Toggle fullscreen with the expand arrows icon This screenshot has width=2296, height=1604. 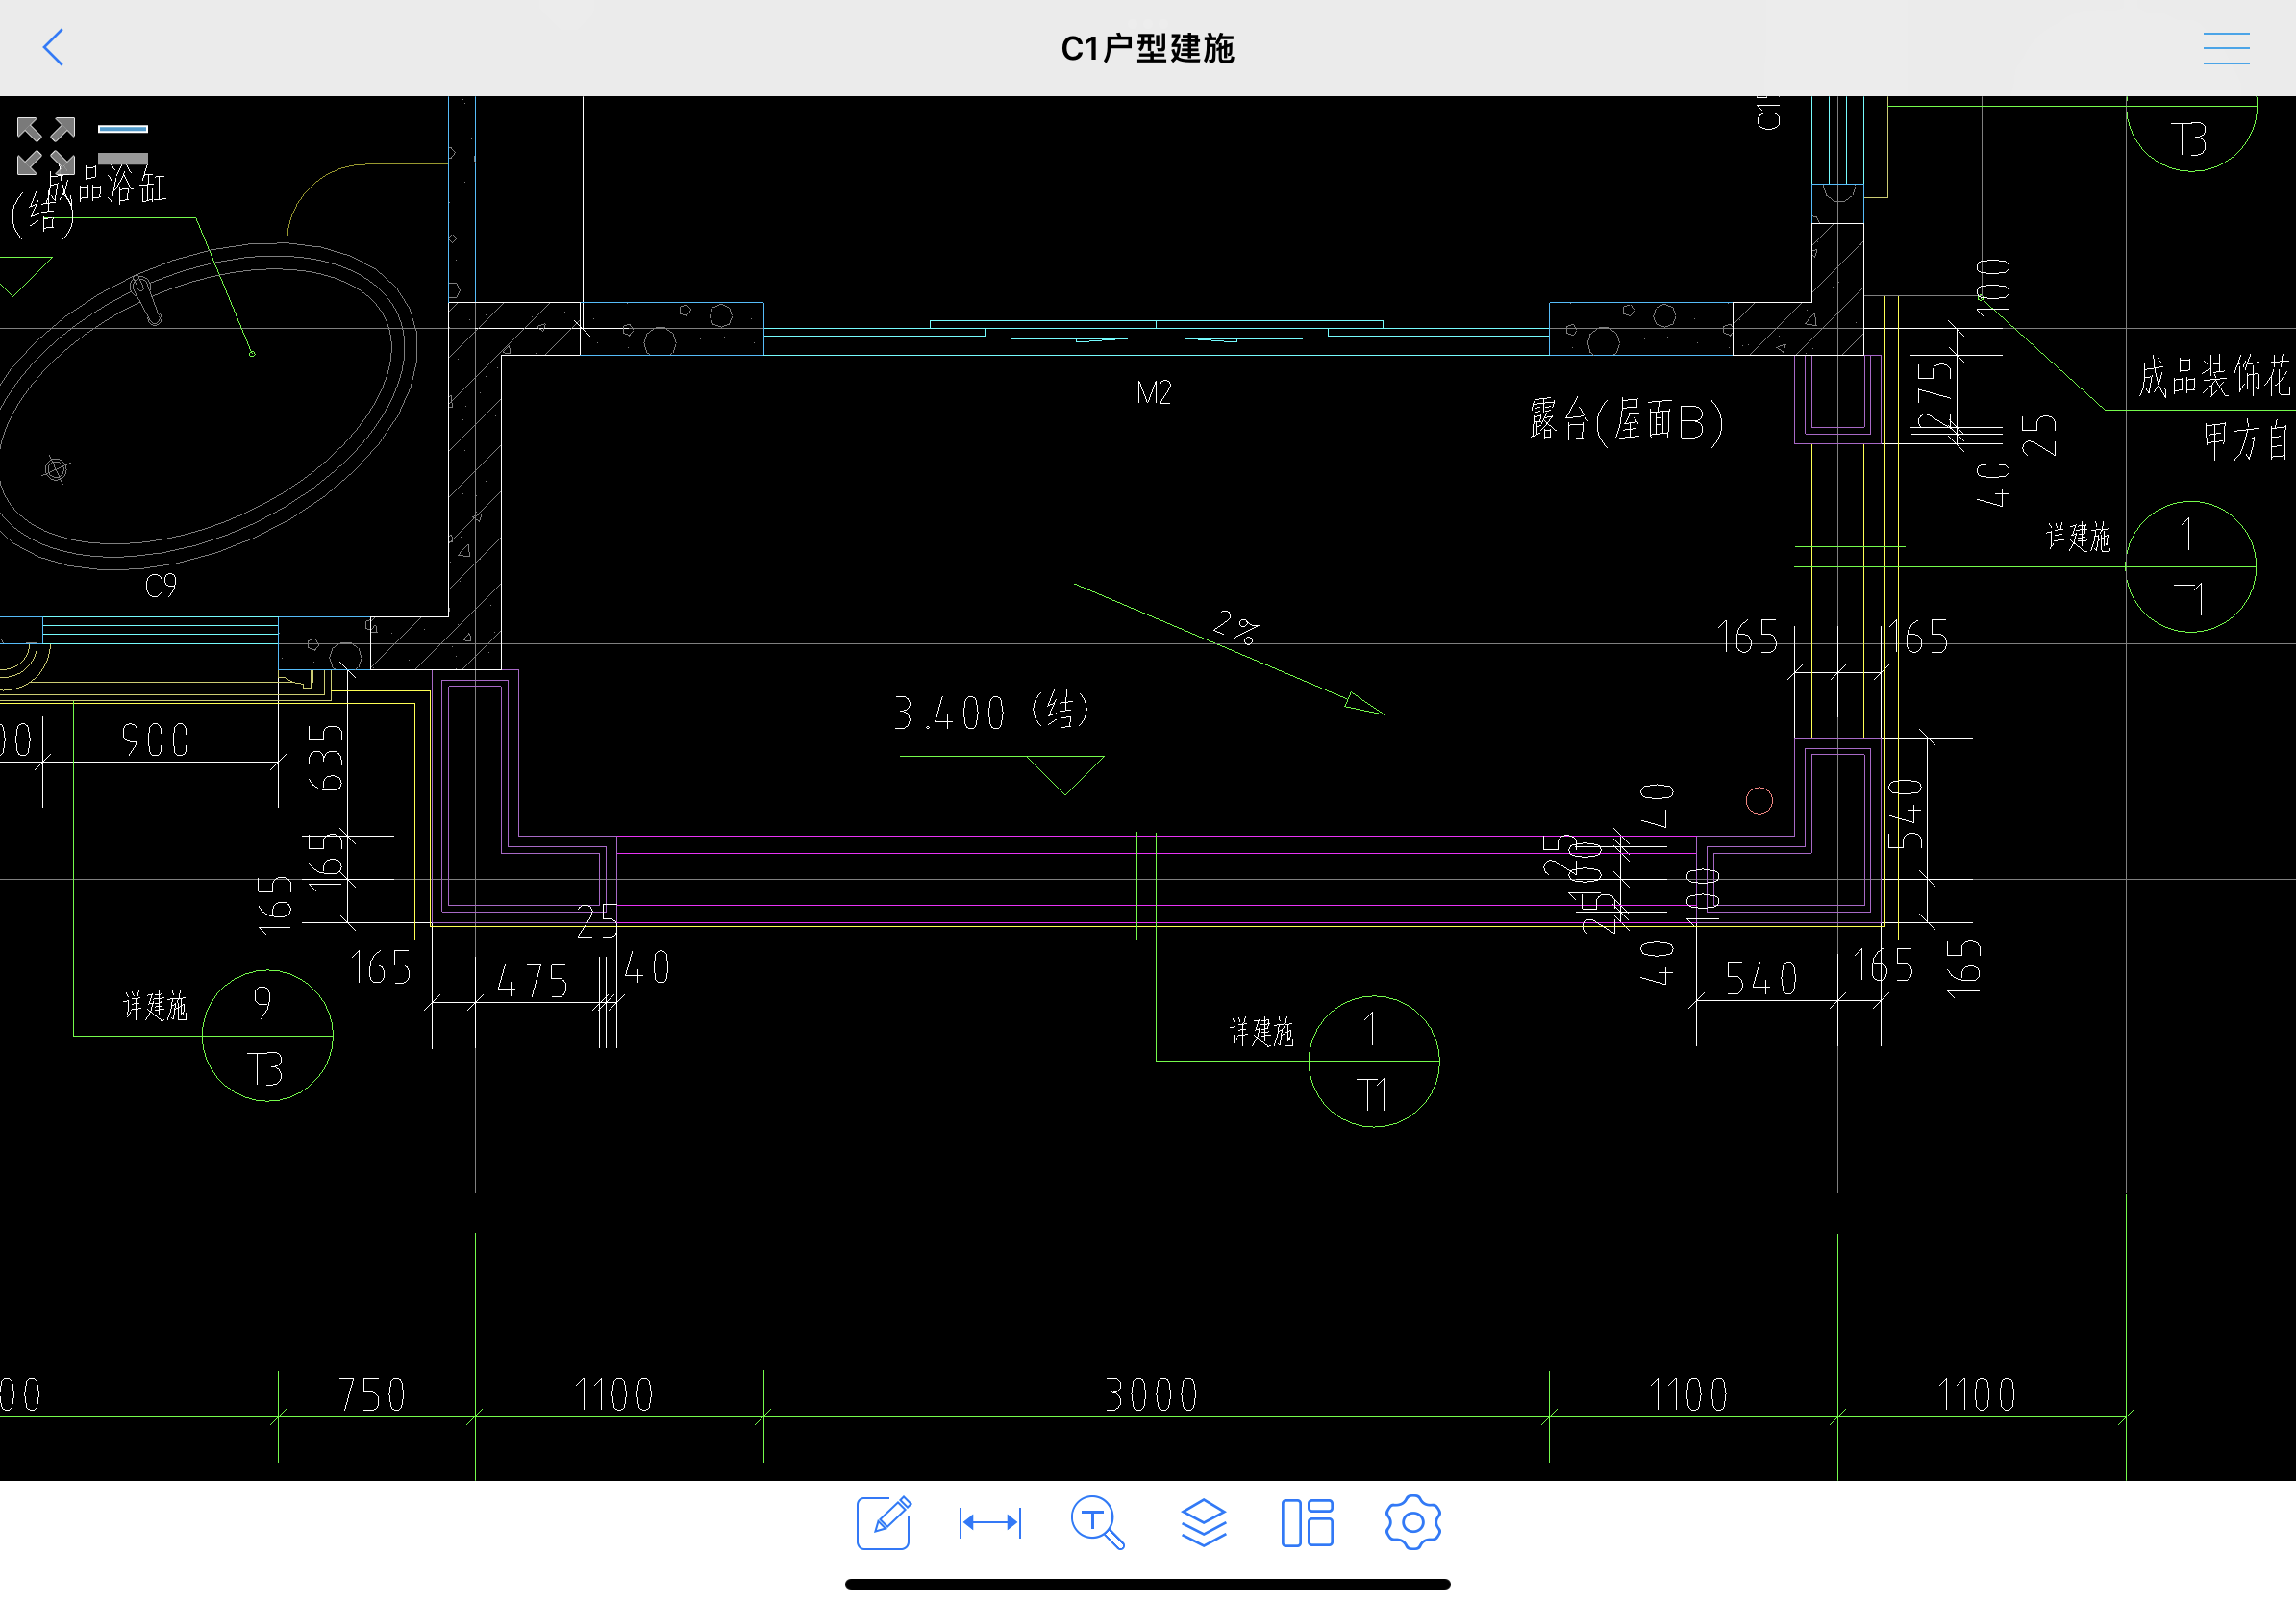pos(46,146)
